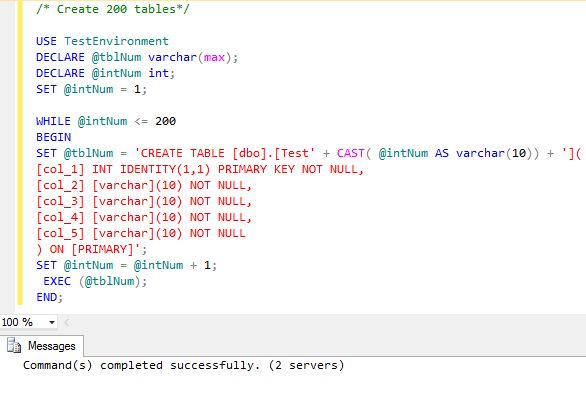Click the line starting with '[col_2] [varchar](10)'

(144, 185)
